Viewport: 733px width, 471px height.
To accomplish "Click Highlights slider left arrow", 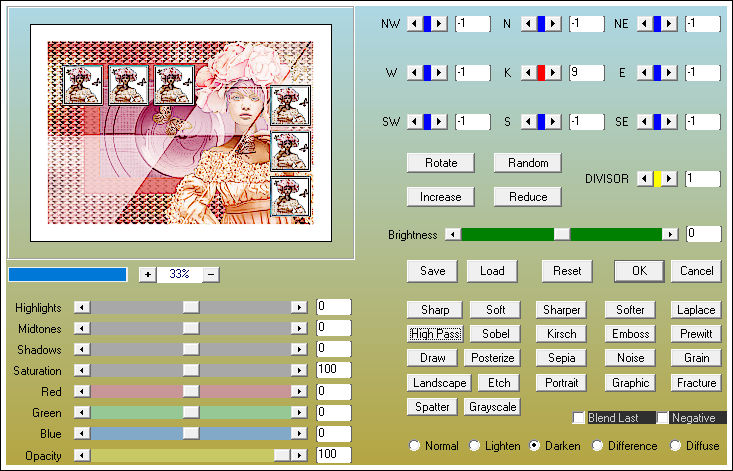I will 82,307.
